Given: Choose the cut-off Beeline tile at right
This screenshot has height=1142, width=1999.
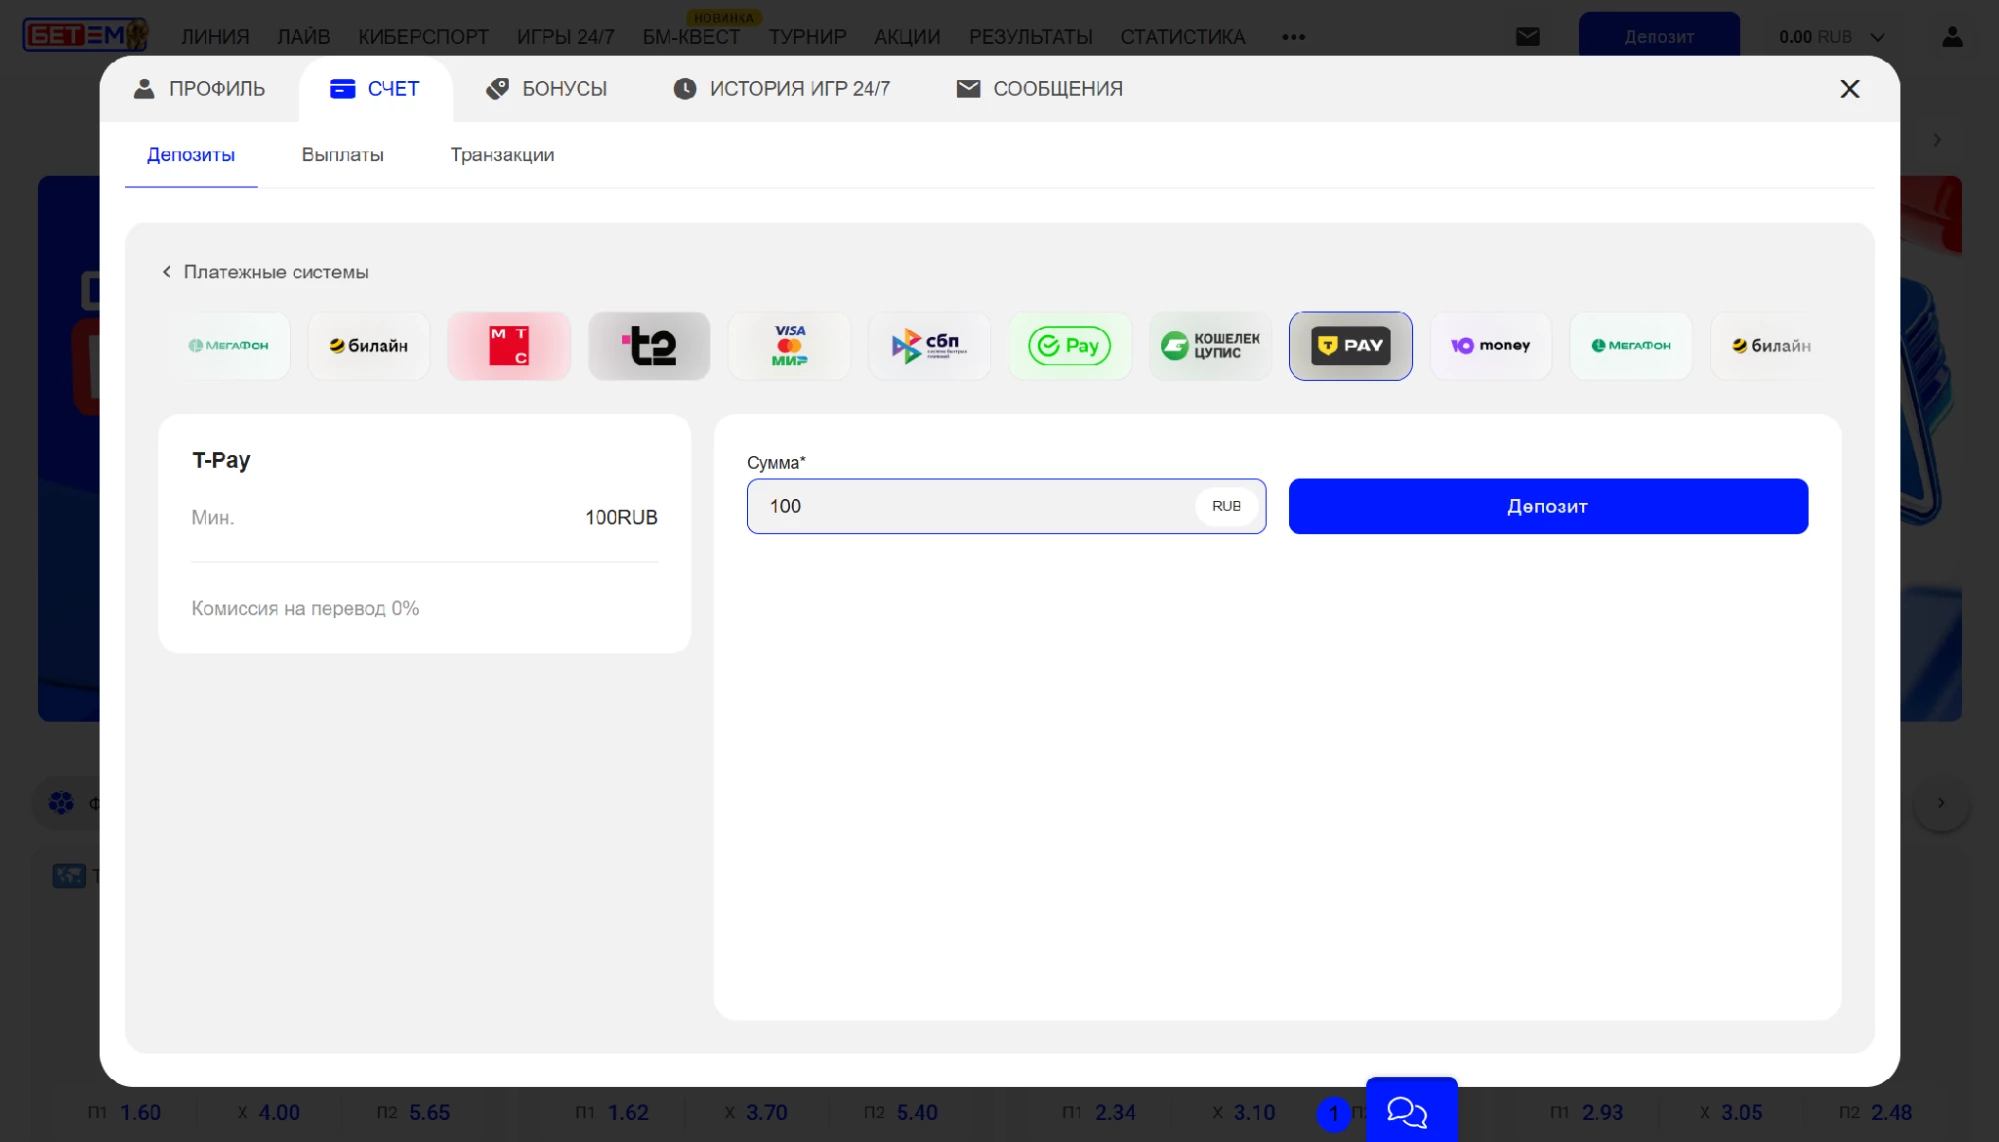Looking at the screenshot, I should click(x=1771, y=346).
